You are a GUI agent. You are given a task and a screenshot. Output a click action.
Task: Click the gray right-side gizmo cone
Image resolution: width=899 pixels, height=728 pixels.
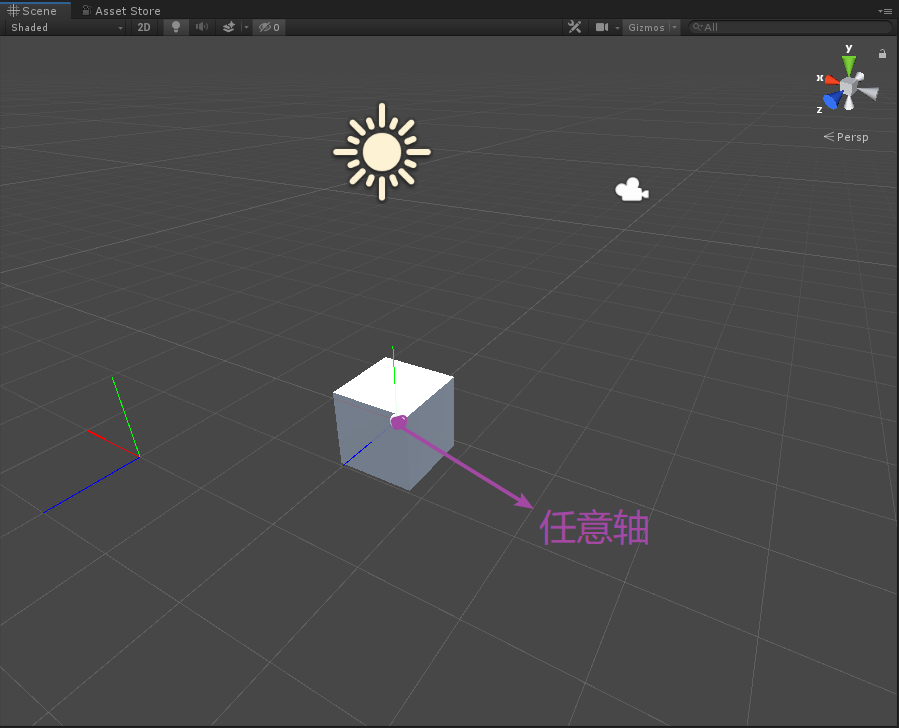(x=869, y=93)
